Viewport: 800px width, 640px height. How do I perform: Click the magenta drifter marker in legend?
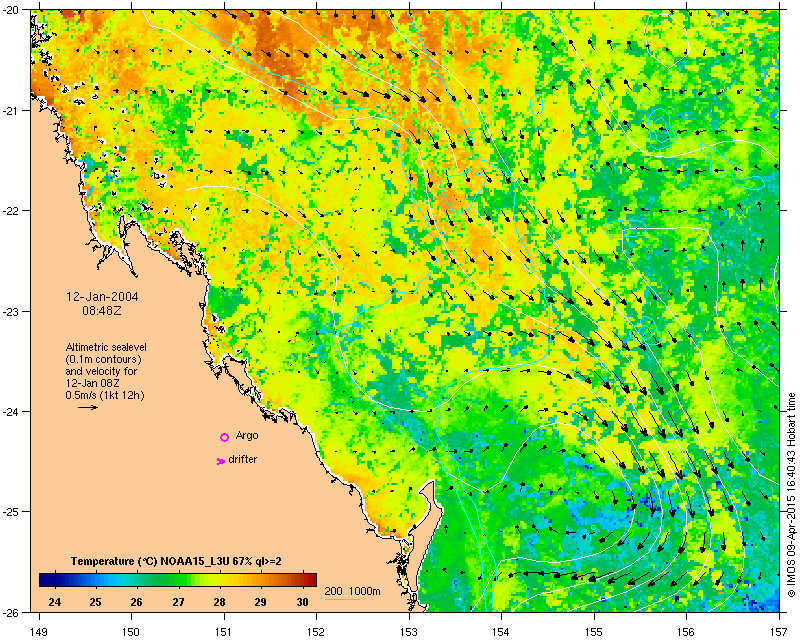[221, 461]
